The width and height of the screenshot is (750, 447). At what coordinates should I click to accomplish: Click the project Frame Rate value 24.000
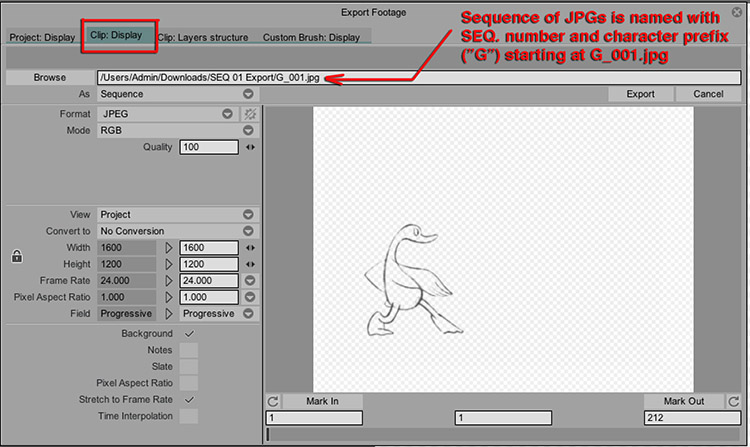[127, 281]
